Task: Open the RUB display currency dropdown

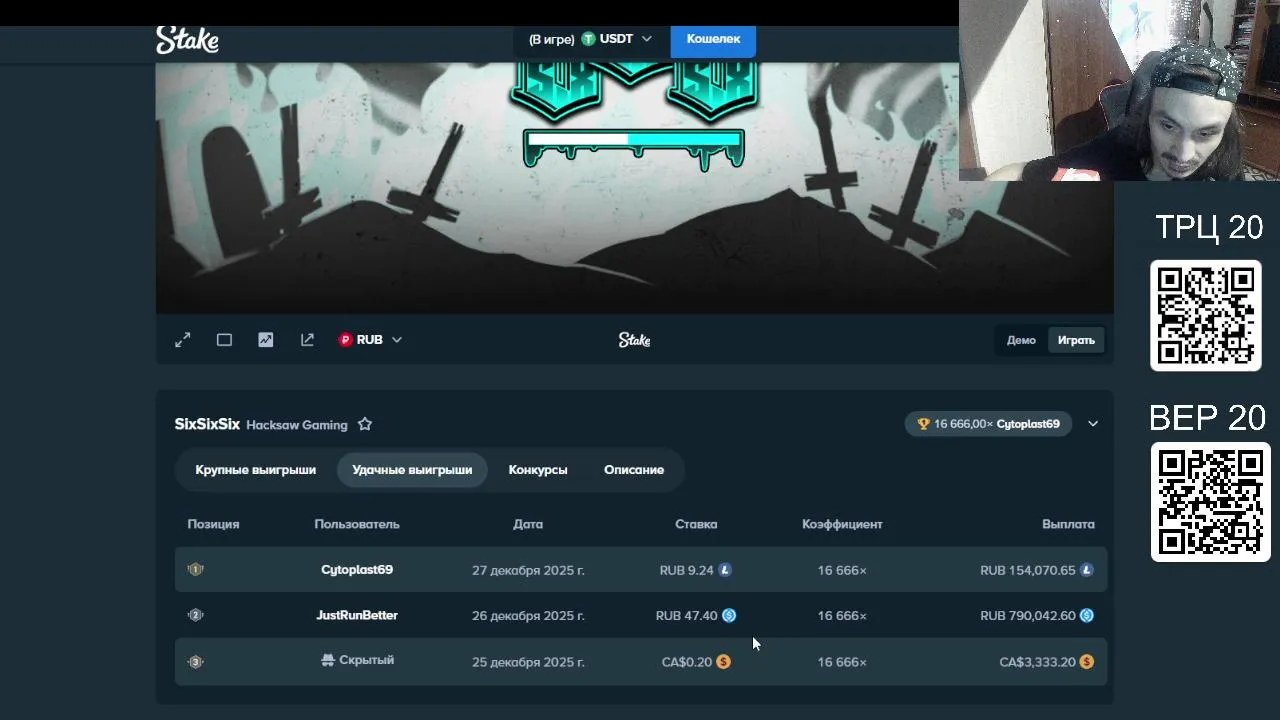Action: (370, 340)
